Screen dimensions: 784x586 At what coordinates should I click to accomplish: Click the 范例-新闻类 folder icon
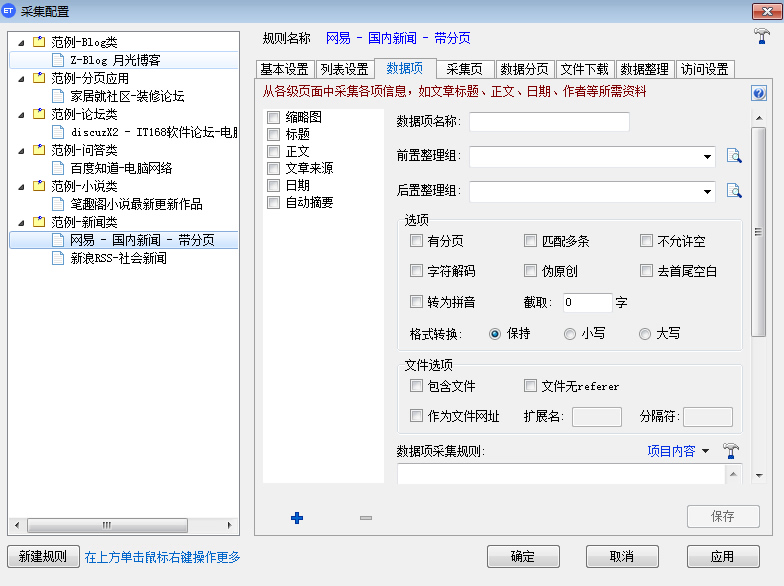(x=39, y=222)
